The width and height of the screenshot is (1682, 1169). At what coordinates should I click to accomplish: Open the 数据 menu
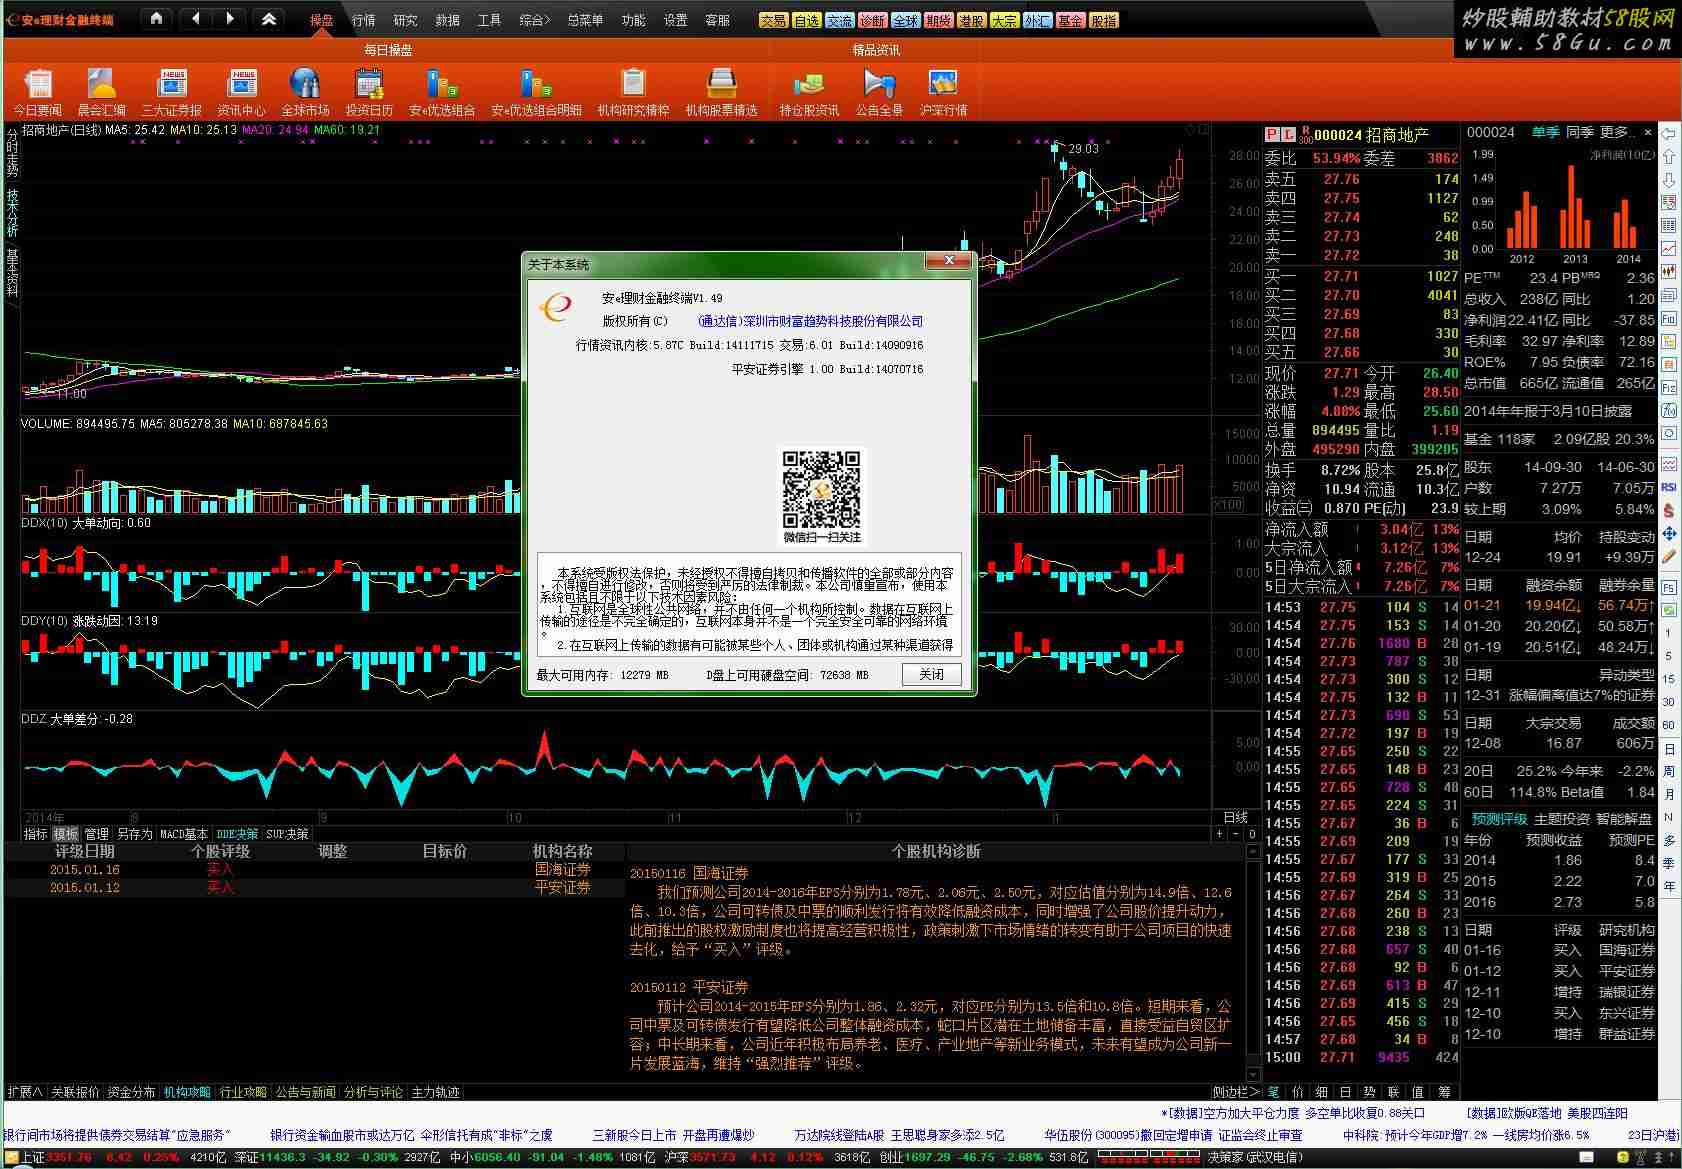tap(448, 20)
